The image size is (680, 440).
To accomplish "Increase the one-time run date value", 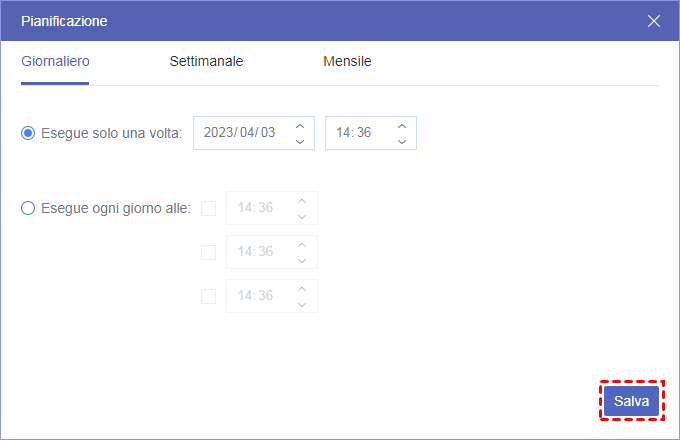I will click(299, 125).
